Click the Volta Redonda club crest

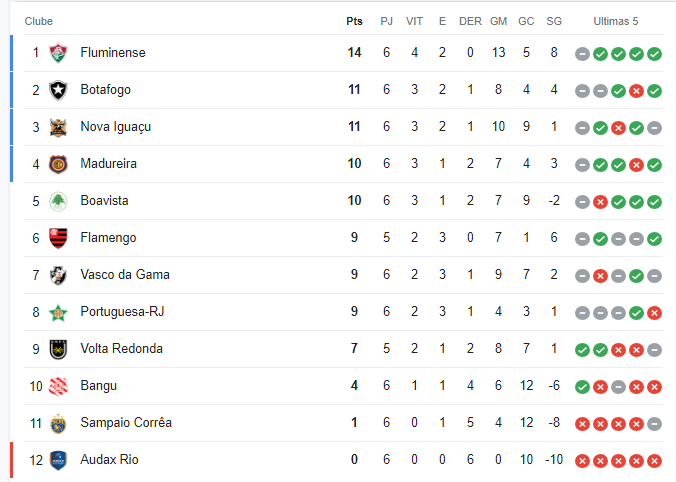pos(58,349)
